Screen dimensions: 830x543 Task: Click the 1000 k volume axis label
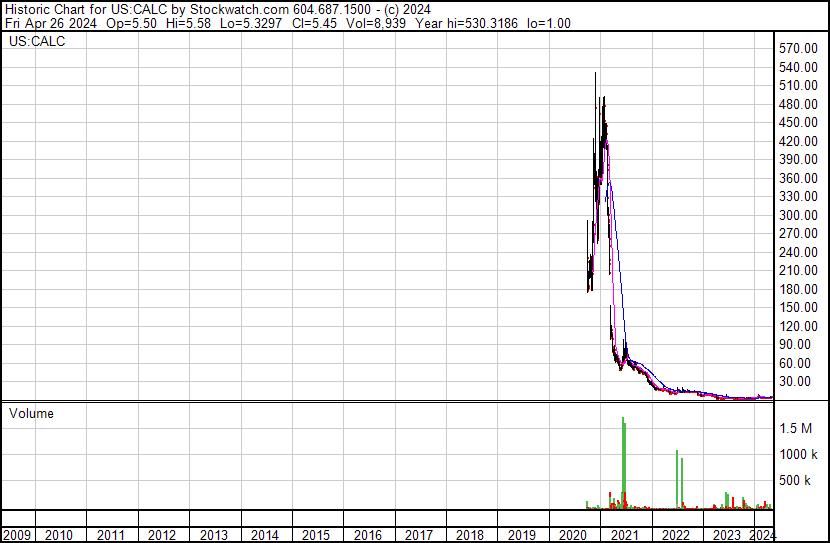[797, 454]
